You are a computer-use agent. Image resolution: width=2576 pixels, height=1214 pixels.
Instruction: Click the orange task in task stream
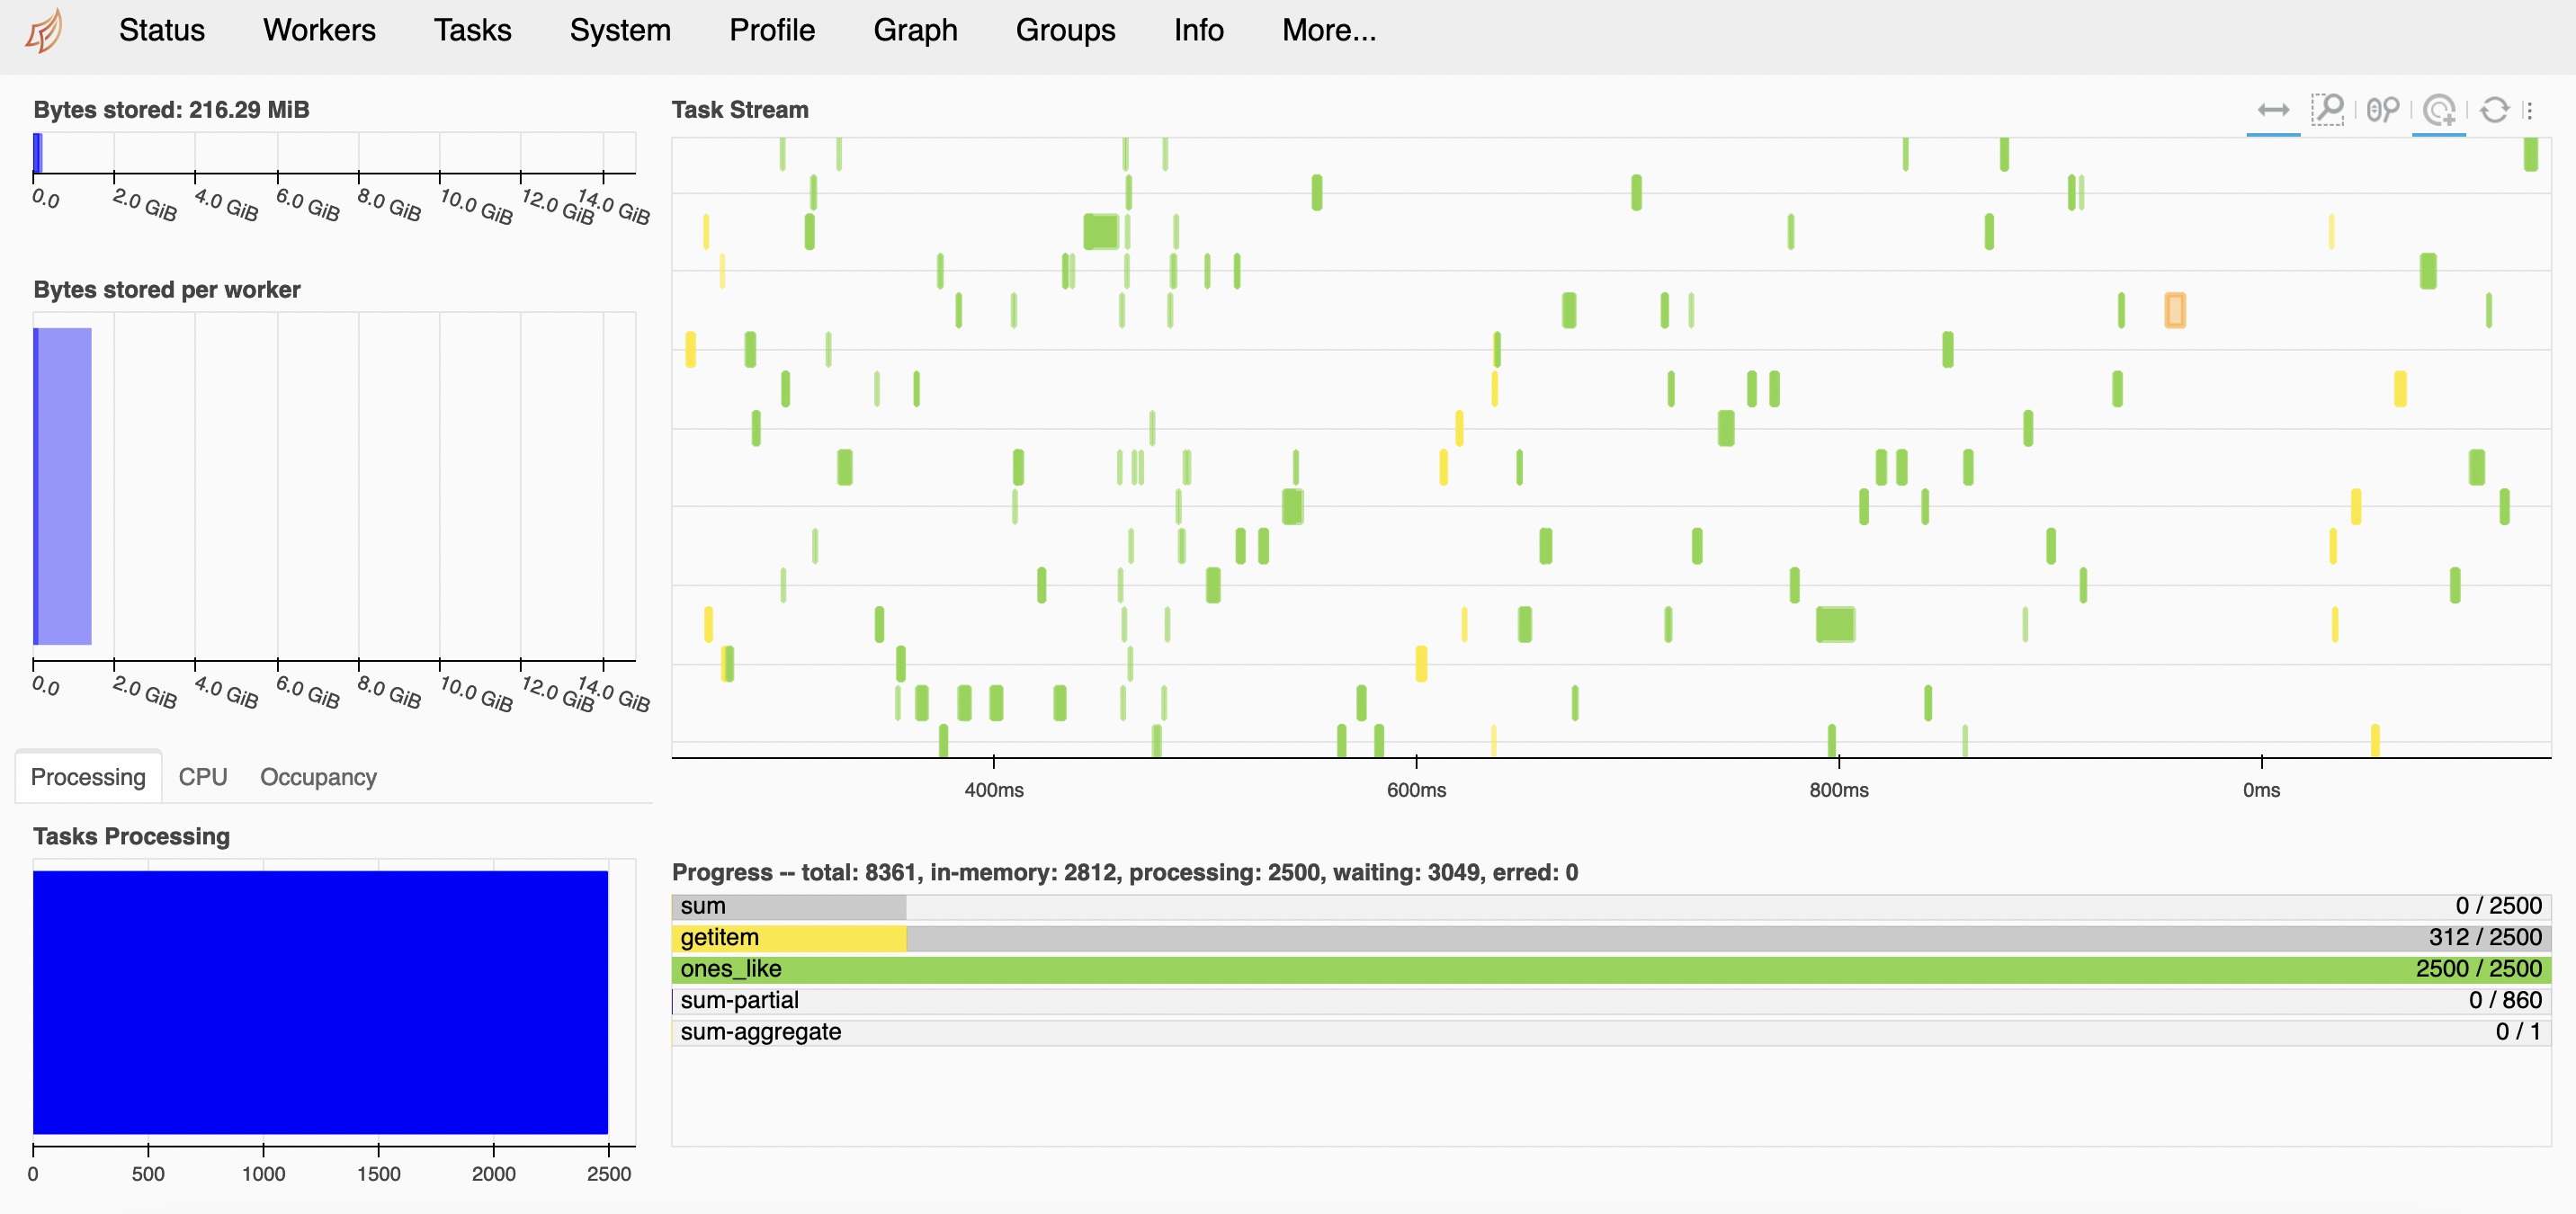(x=2174, y=310)
